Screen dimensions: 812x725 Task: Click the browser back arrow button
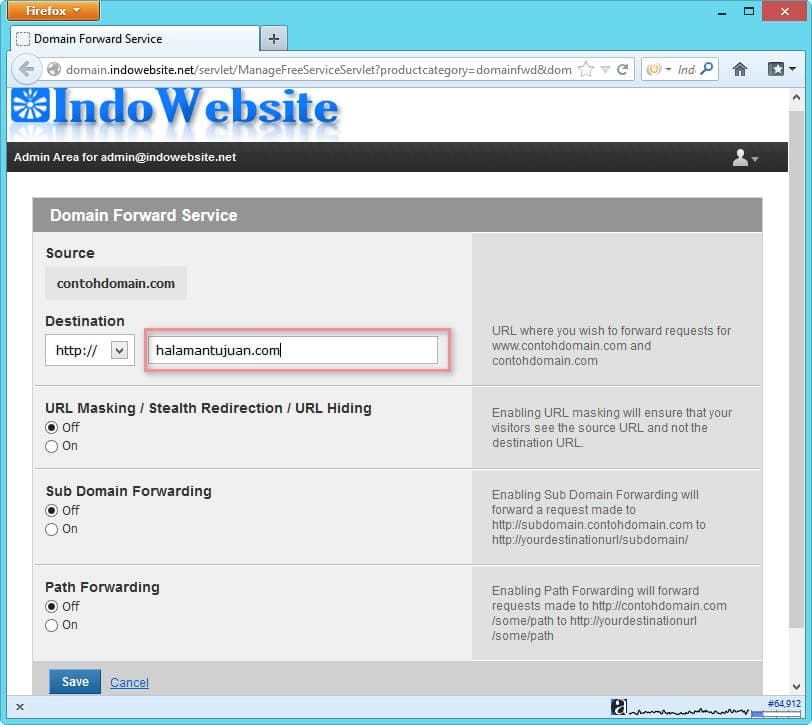pos(27,70)
